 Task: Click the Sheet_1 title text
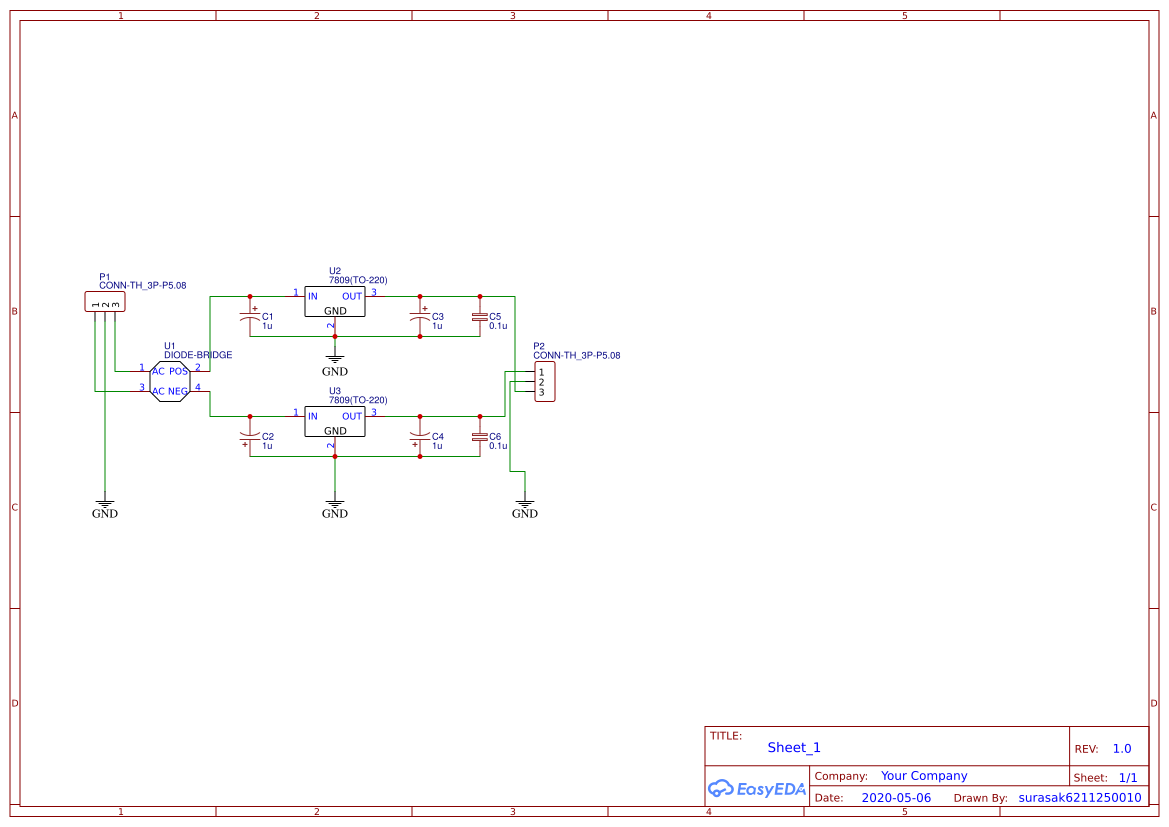click(793, 747)
